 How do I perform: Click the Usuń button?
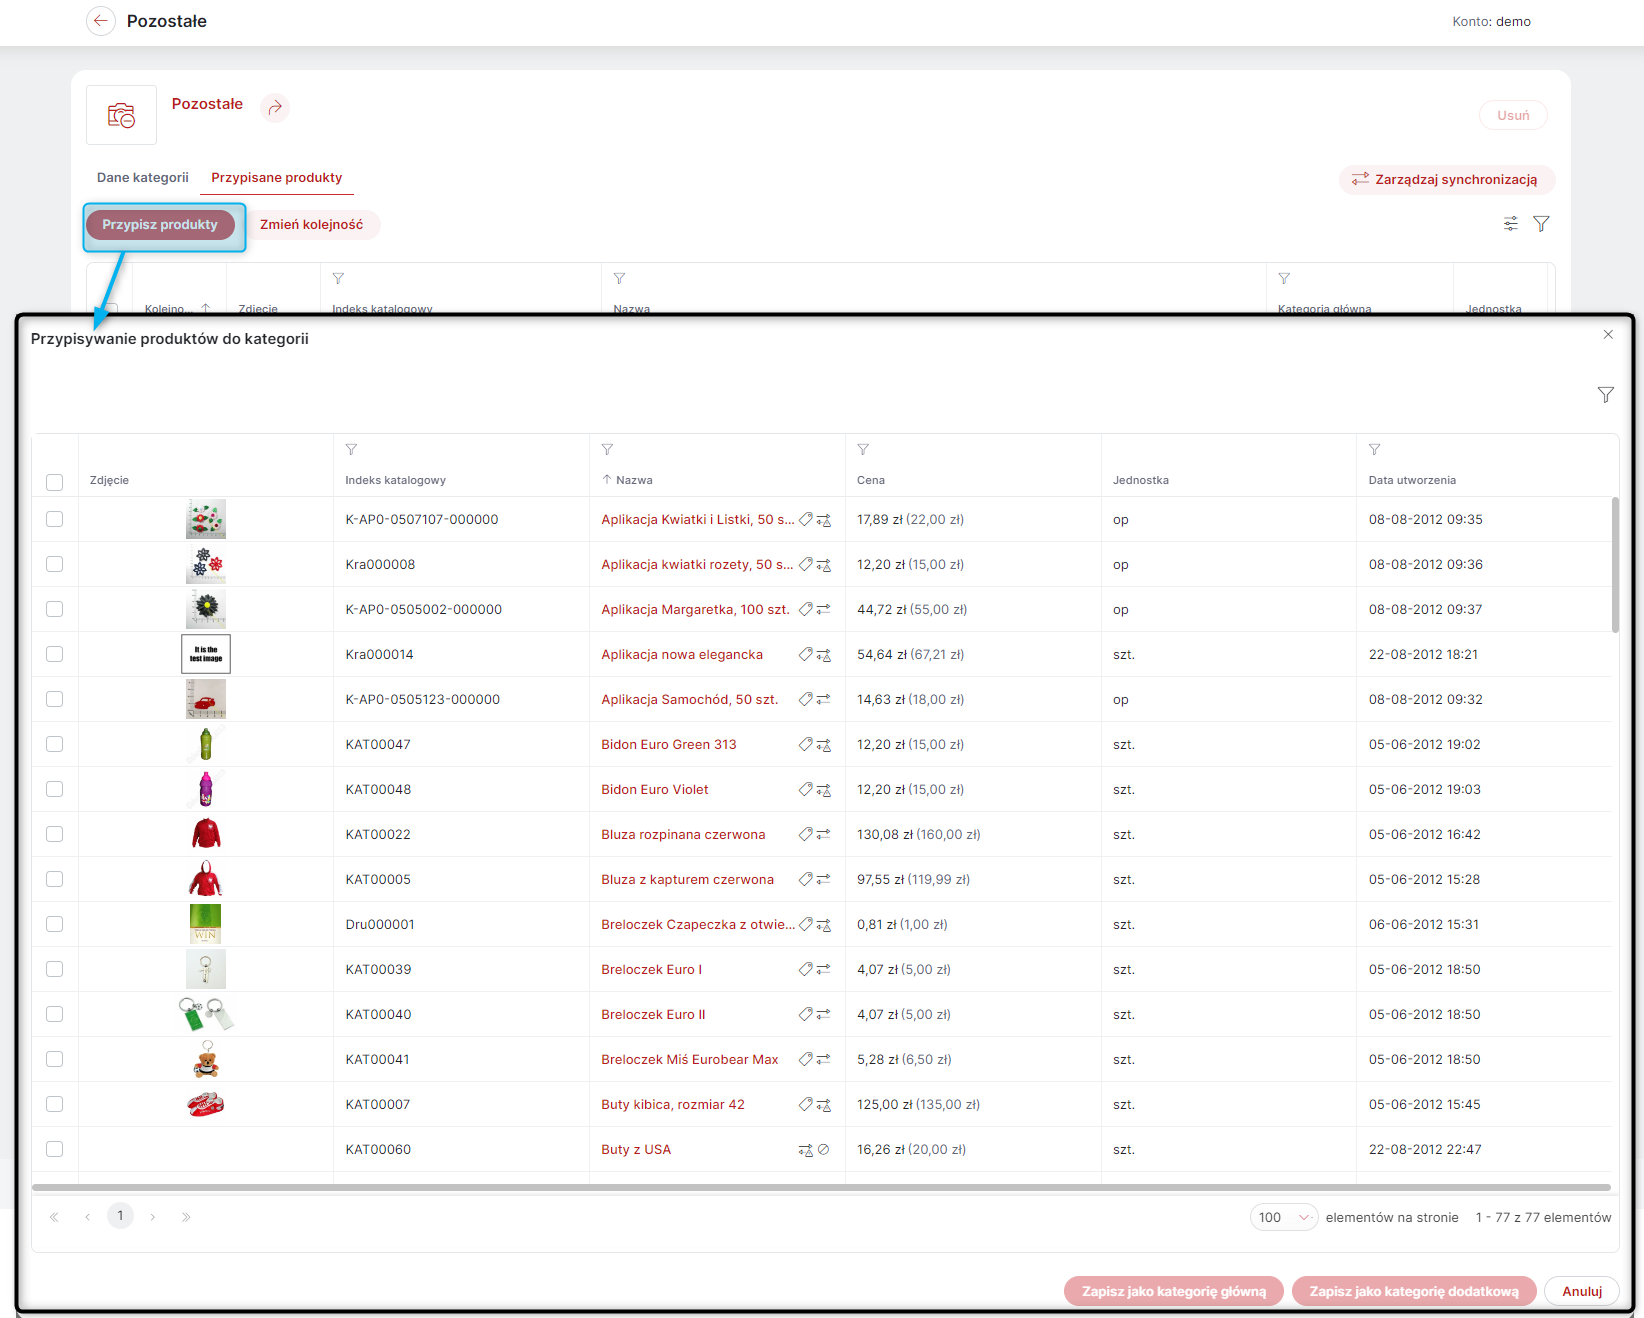click(x=1513, y=115)
